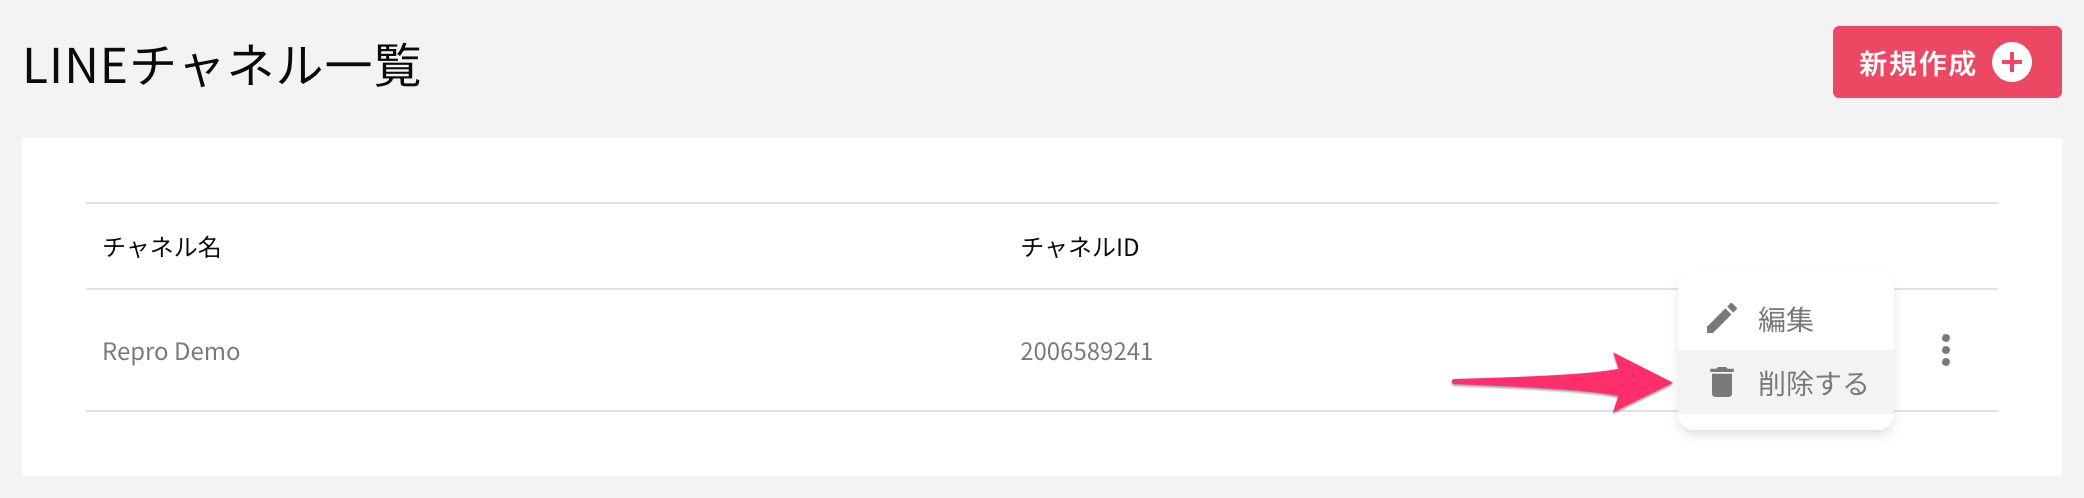The height and width of the screenshot is (498, 2084).
Task: Click the pencil icon next to 編集
Action: coord(1721,319)
